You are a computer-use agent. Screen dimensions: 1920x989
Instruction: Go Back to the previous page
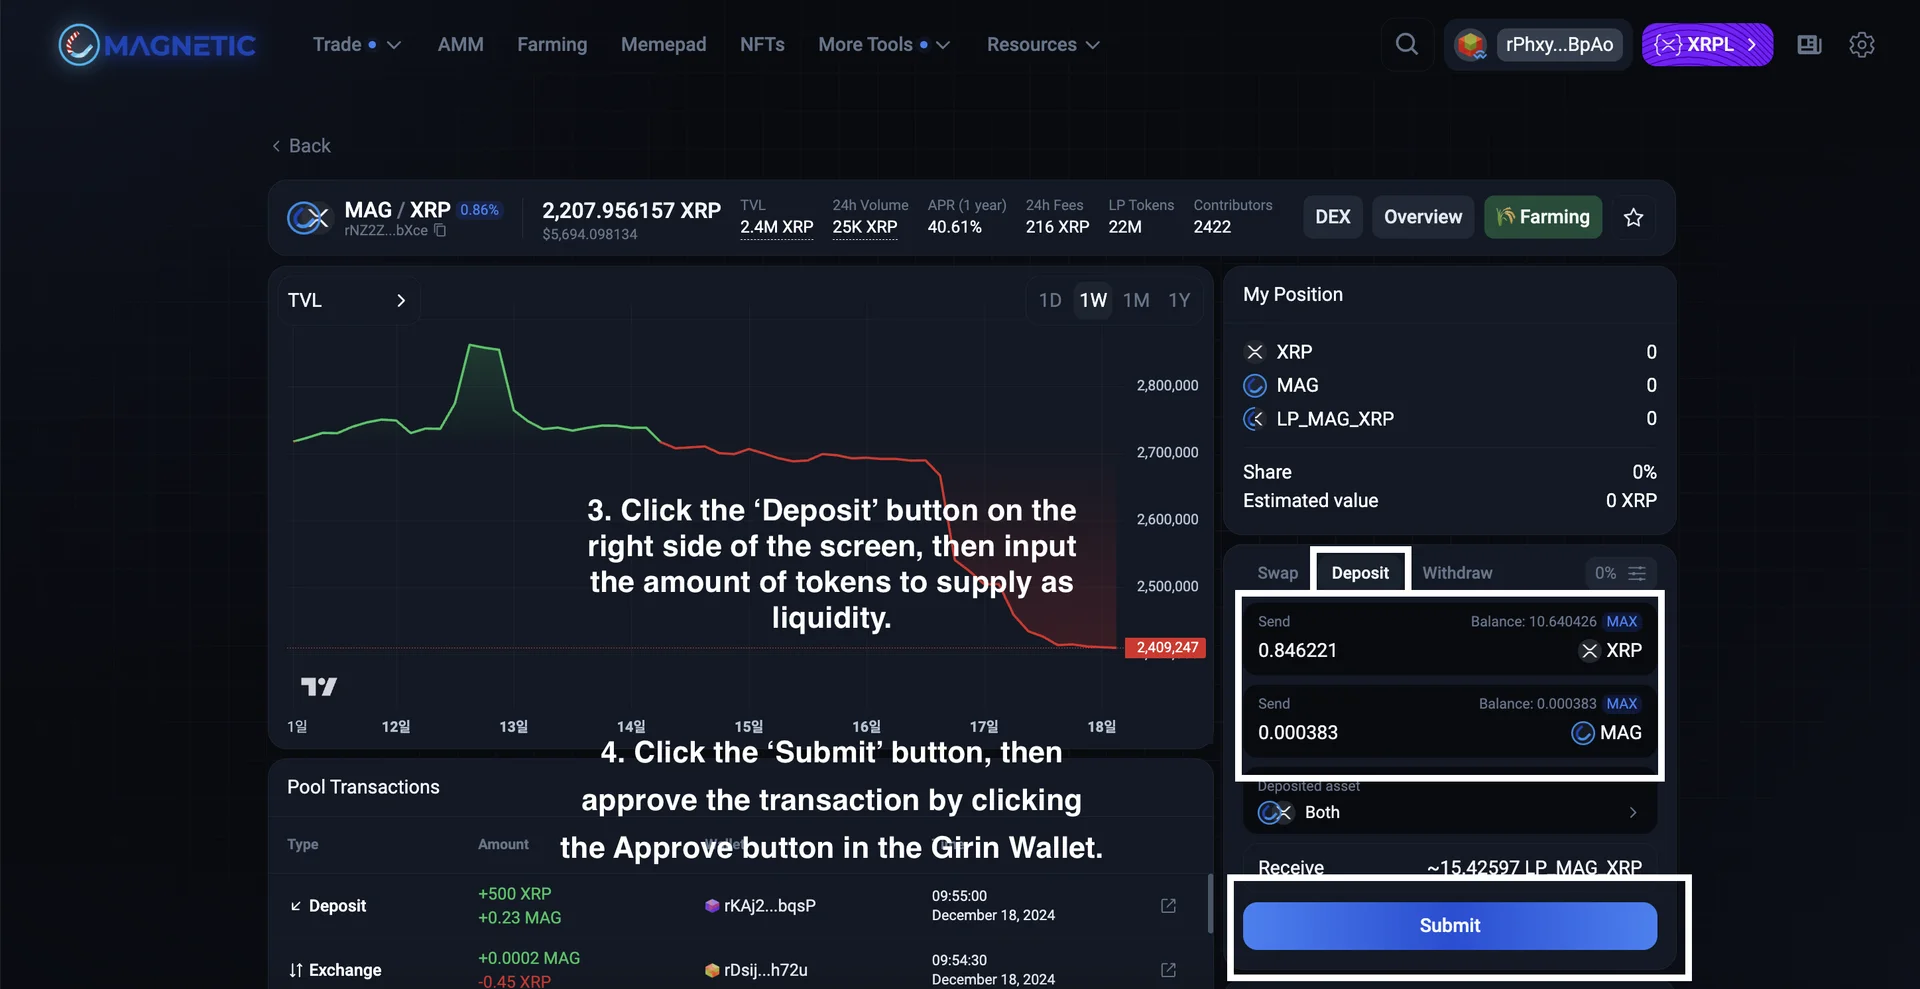(x=301, y=146)
